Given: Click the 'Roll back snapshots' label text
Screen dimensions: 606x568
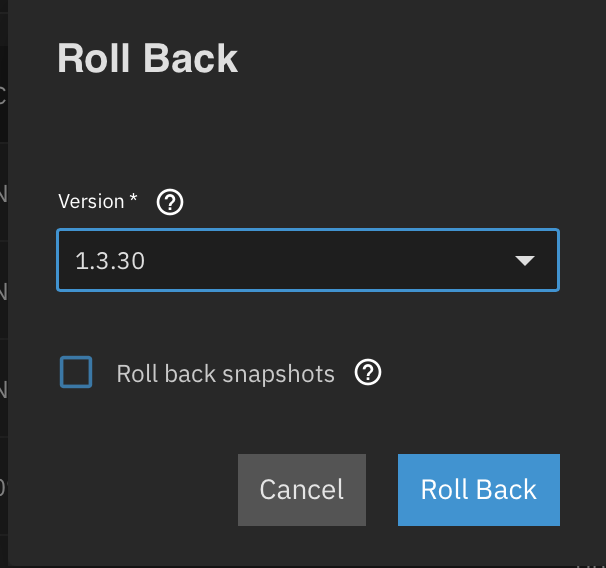Looking at the screenshot, I should tap(225, 374).
